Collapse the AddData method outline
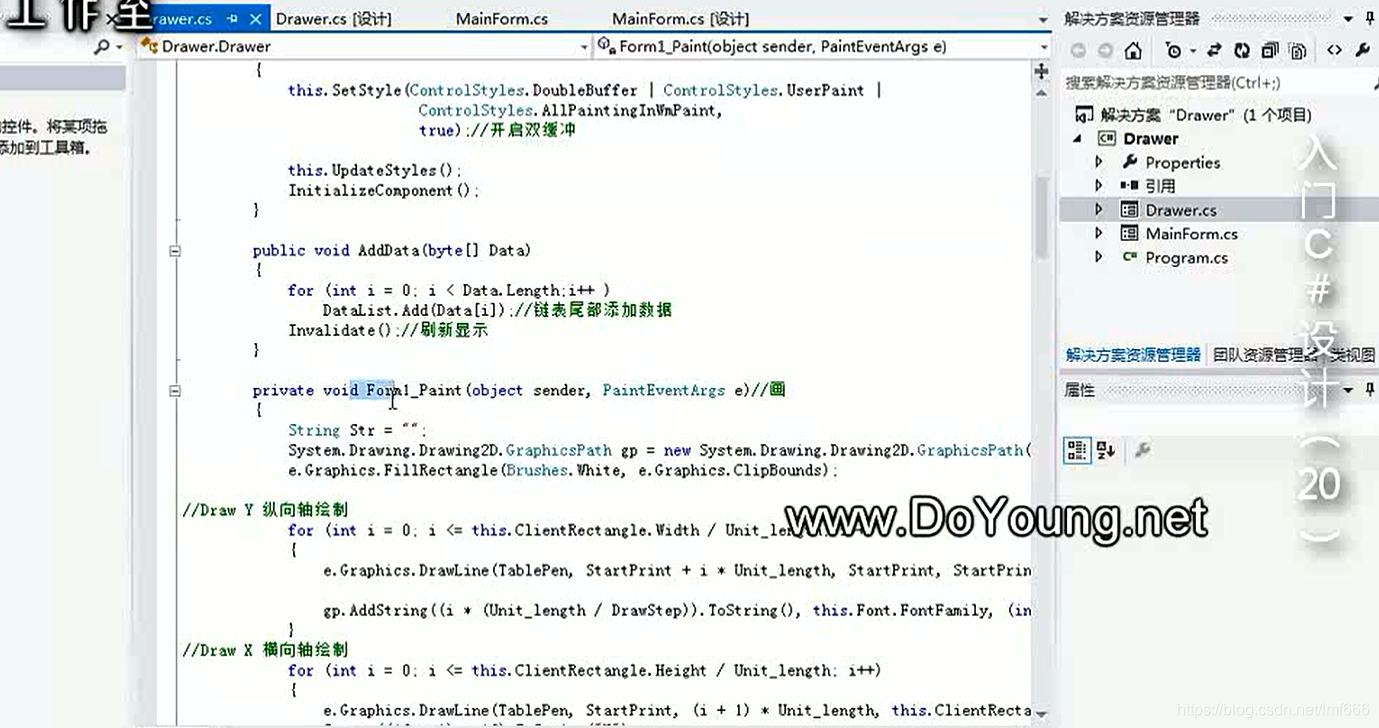 [174, 251]
